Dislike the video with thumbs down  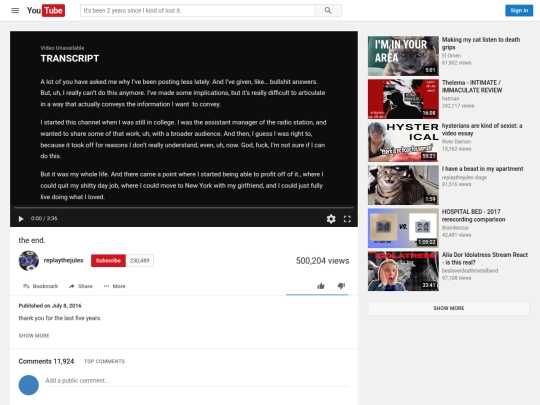pyautogui.click(x=341, y=286)
